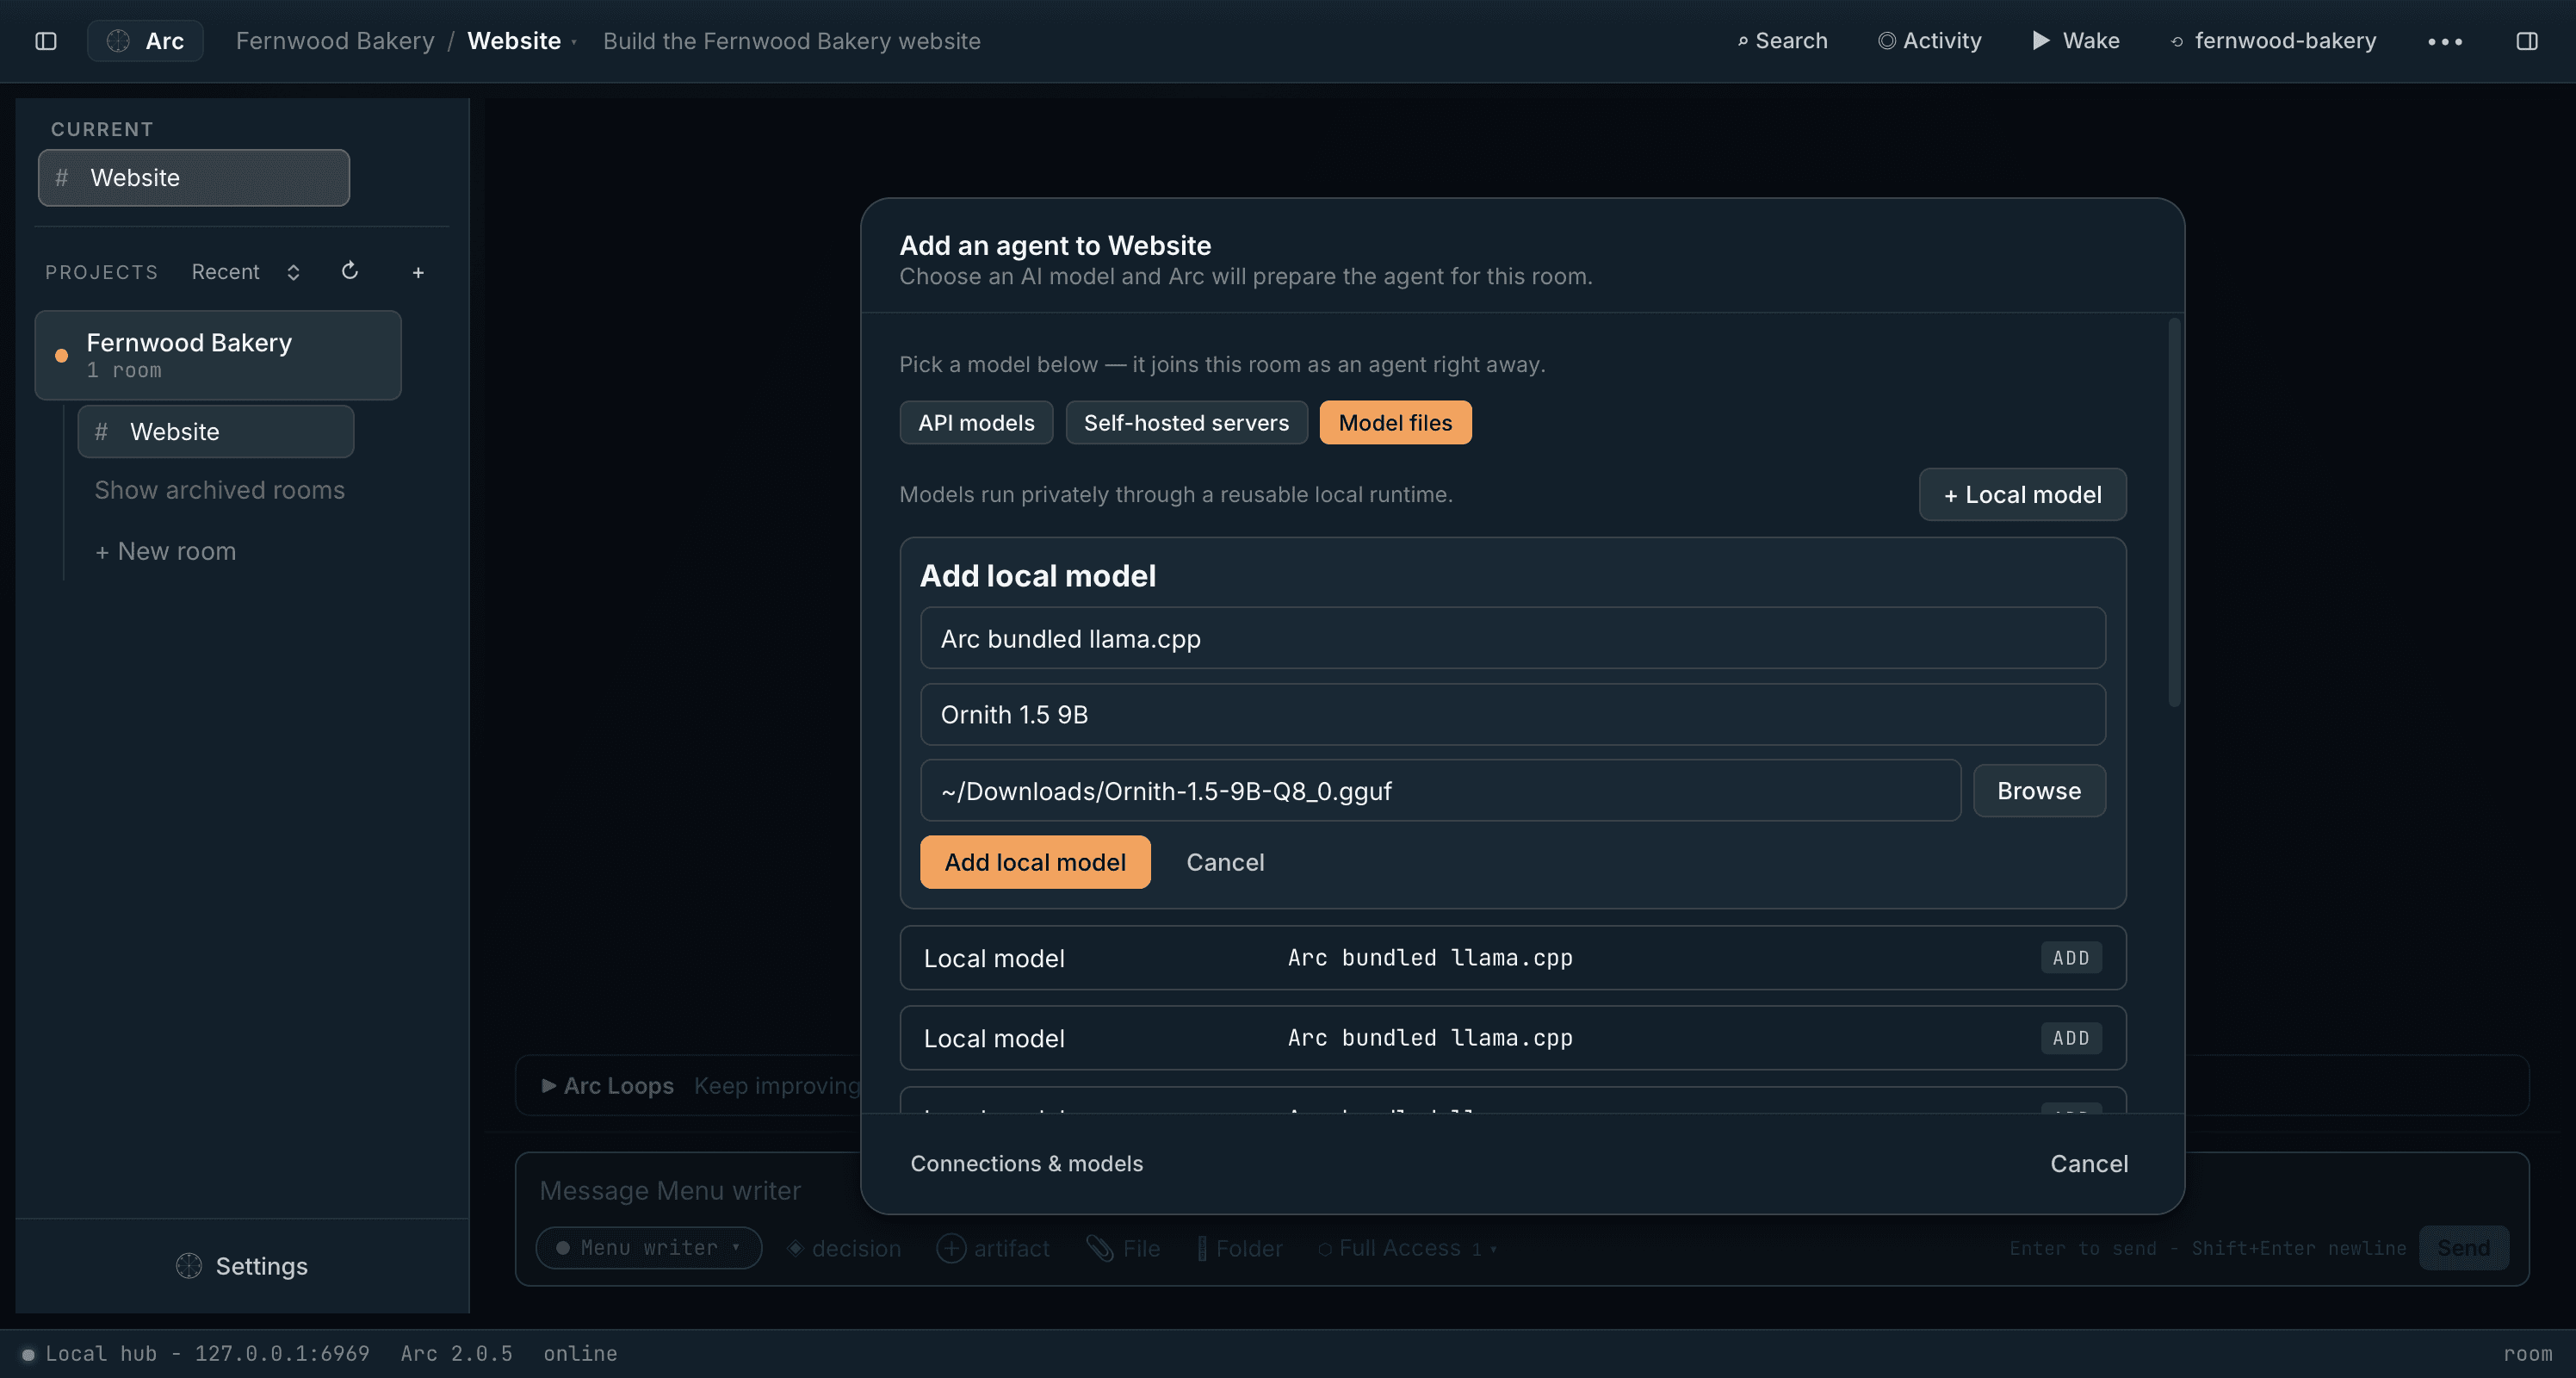Open the Full Access permissions dropdown

(x=1408, y=1248)
